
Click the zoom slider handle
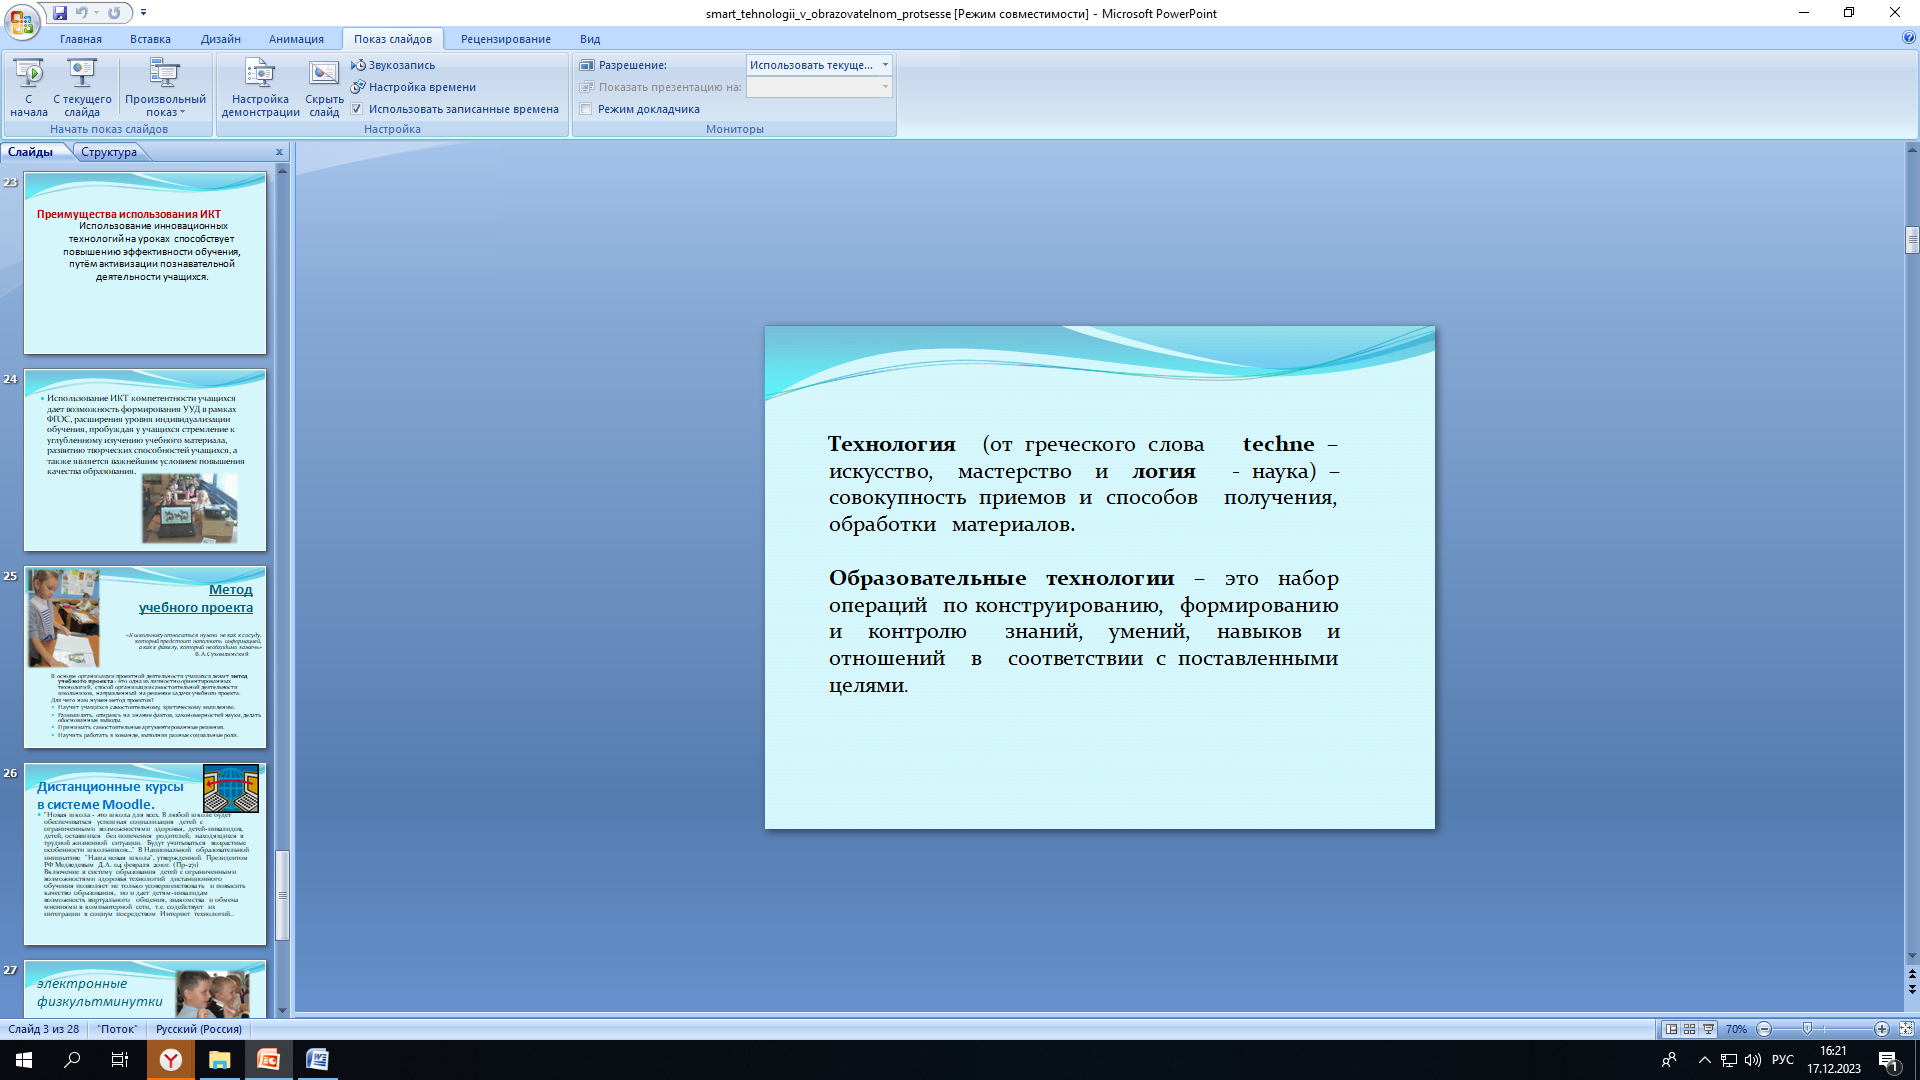[x=1807, y=1029]
